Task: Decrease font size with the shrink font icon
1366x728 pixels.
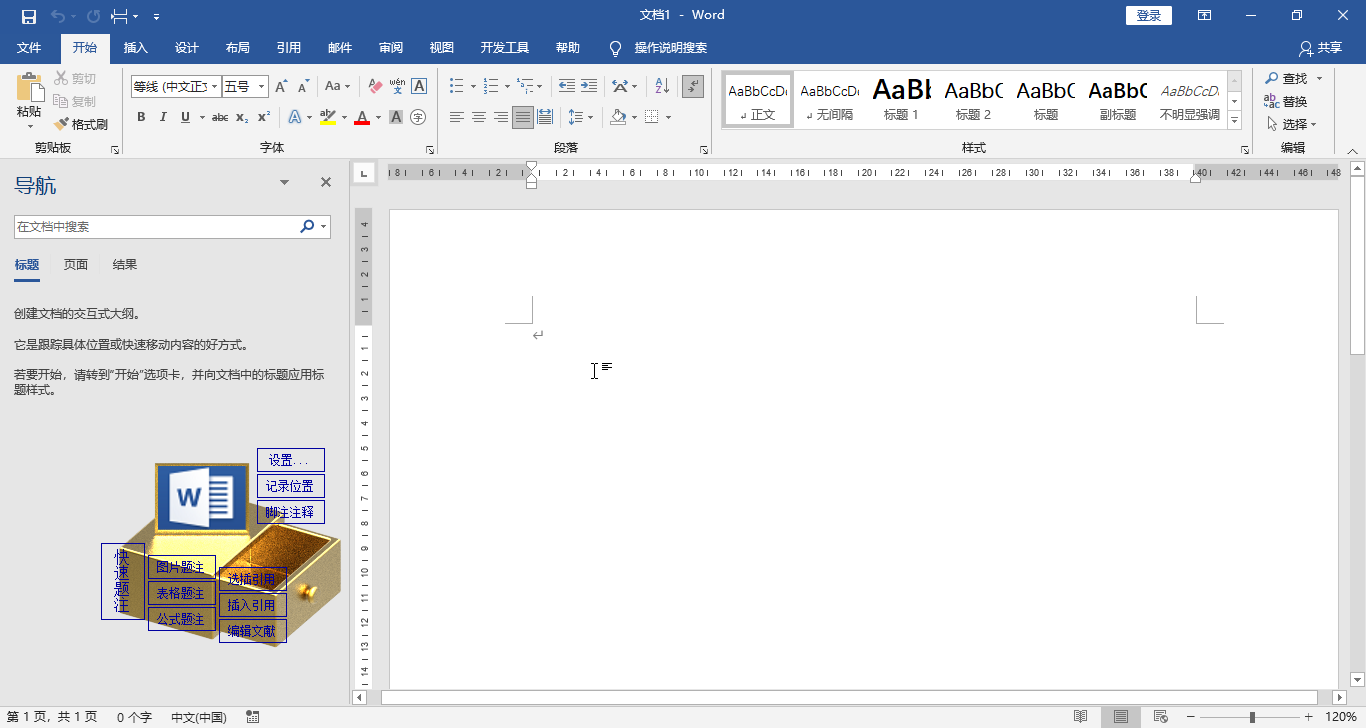Action: (304, 87)
